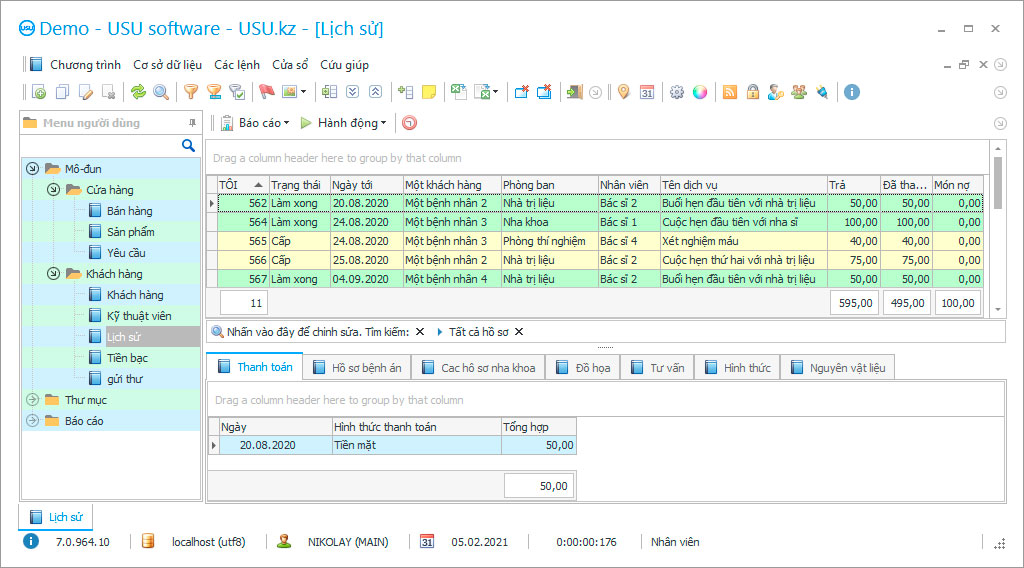Screen dimensions: 1024x568
Task: Toggle the pin on the user menu panel
Action: click(192, 123)
